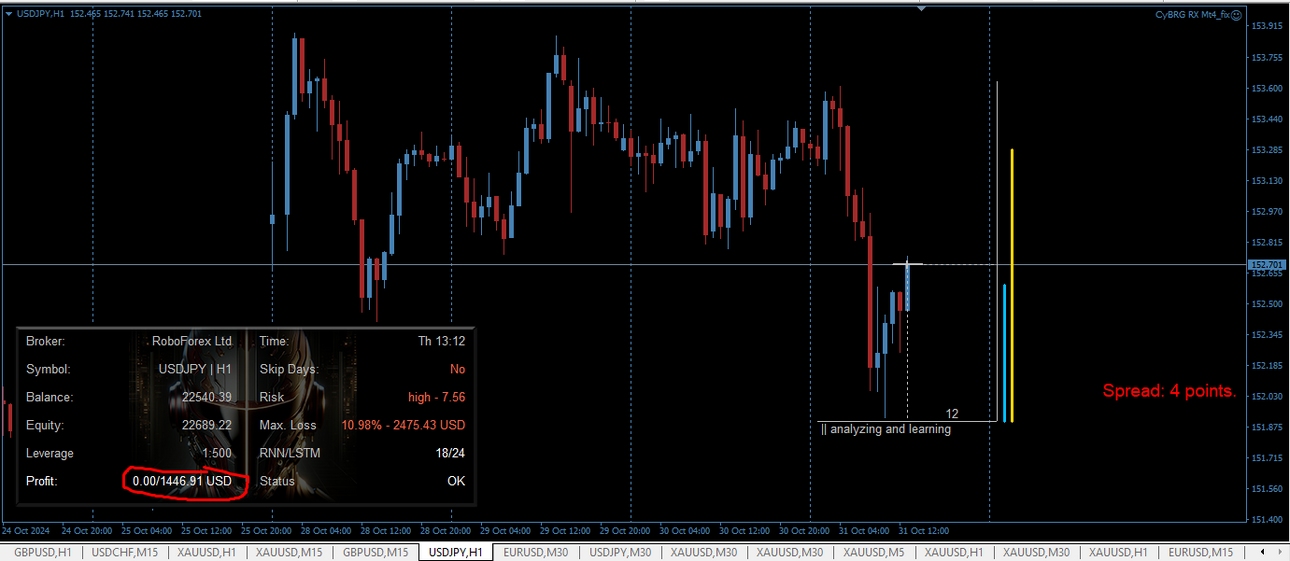Click the '25 Oct 12:00' time axis label
1290x561 pixels.
click(206, 531)
